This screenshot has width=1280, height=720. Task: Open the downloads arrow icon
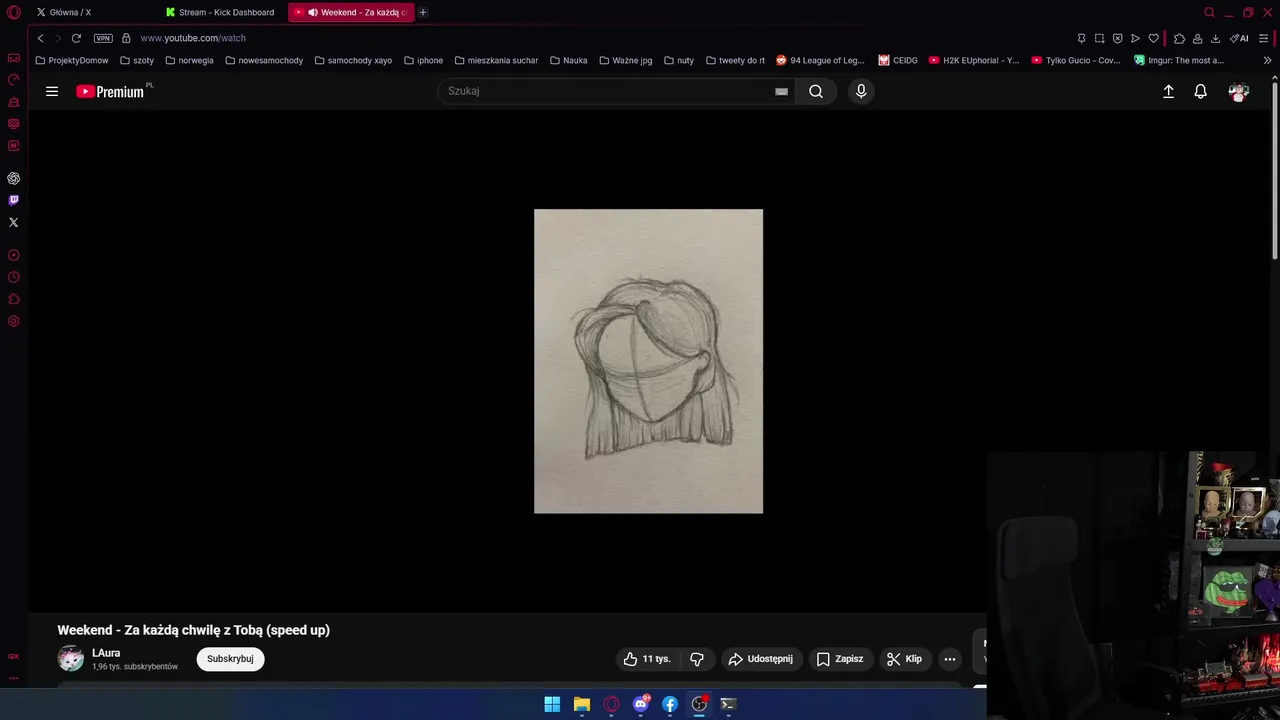tap(1215, 38)
